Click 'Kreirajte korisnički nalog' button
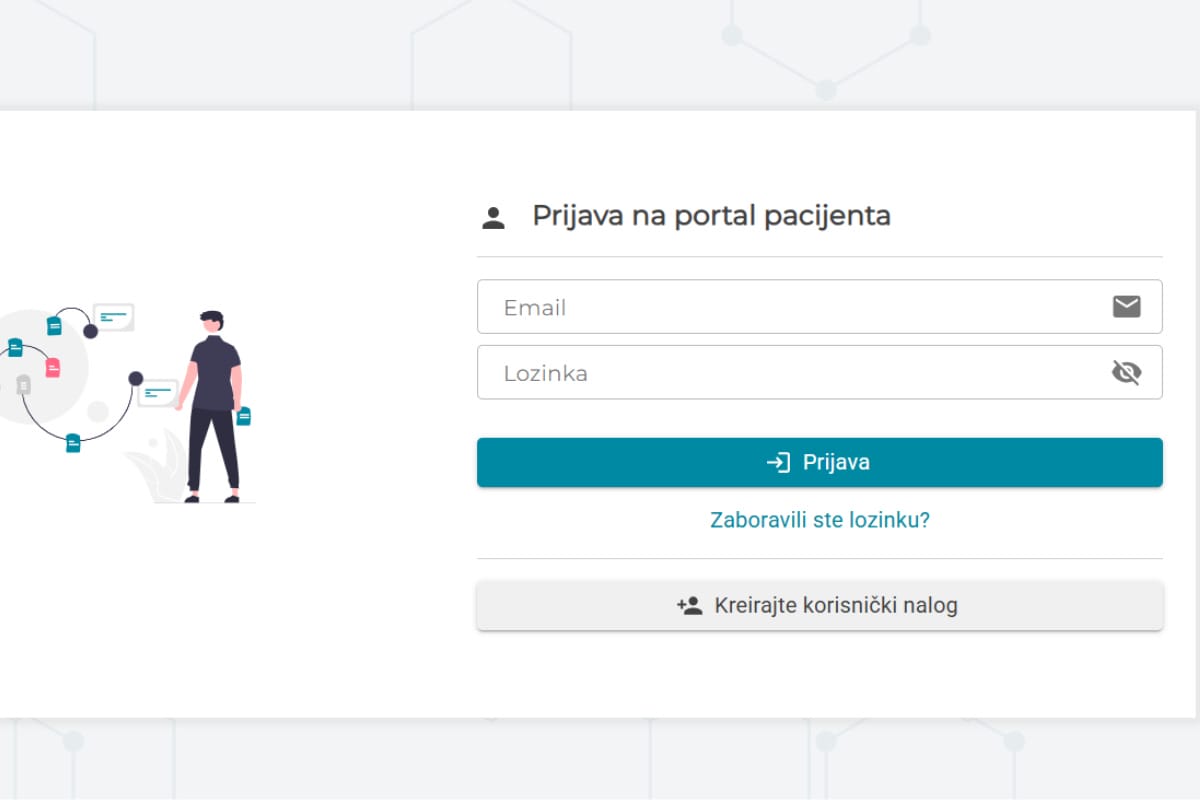 (819, 605)
